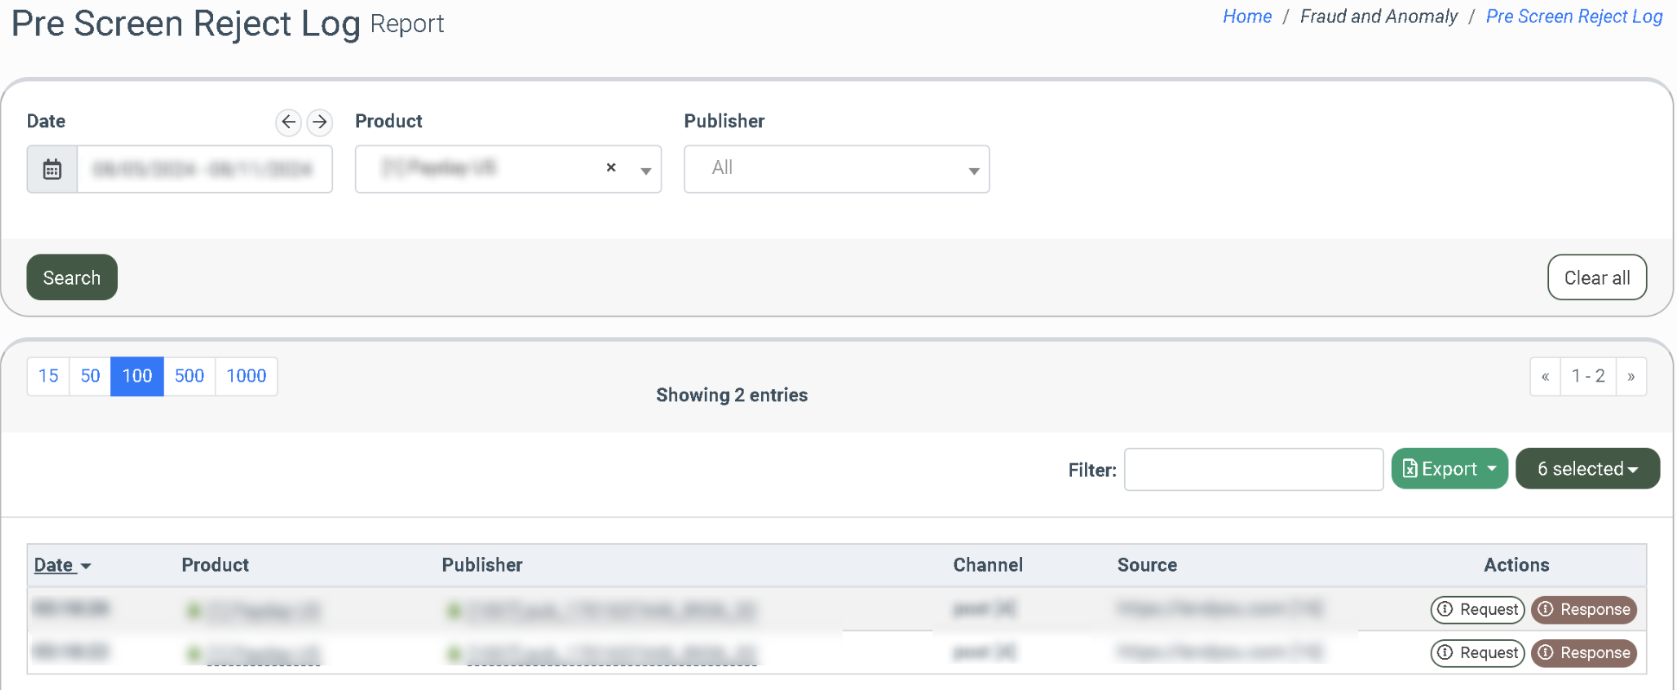1677x690 pixels.
Task: Select 1000 entries per page
Action: [x=246, y=376]
